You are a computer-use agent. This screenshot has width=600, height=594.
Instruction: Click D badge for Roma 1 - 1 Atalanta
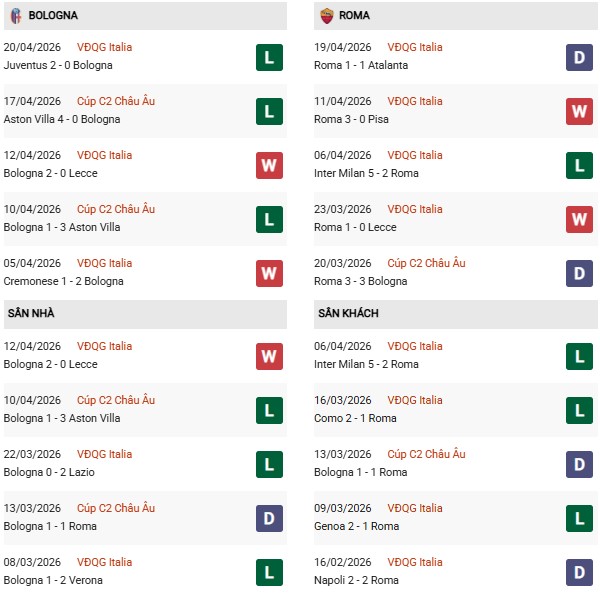click(580, 57)
